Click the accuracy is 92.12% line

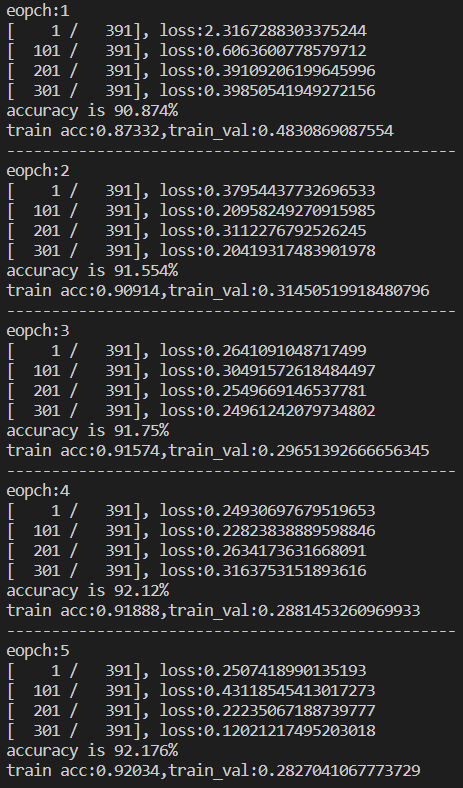87,590
